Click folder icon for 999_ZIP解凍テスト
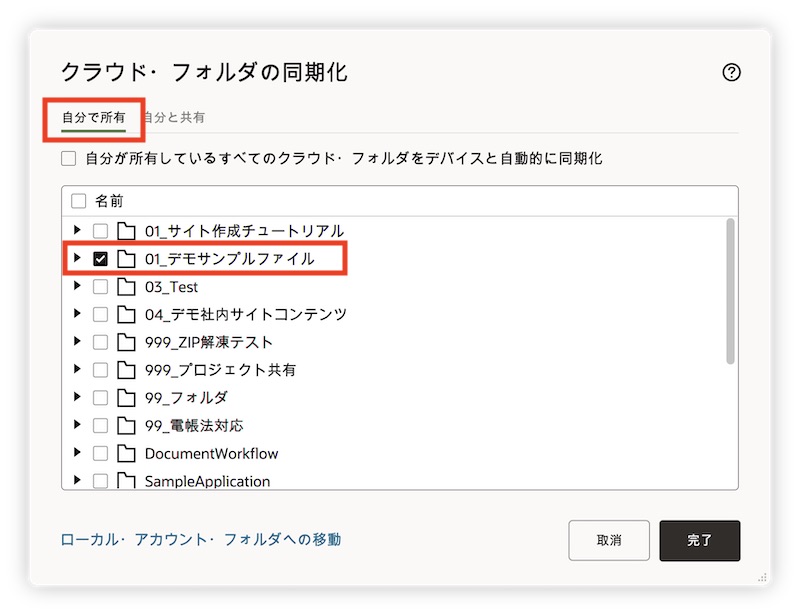The height and width of the screenshot is (615, 800). point(126,342)
